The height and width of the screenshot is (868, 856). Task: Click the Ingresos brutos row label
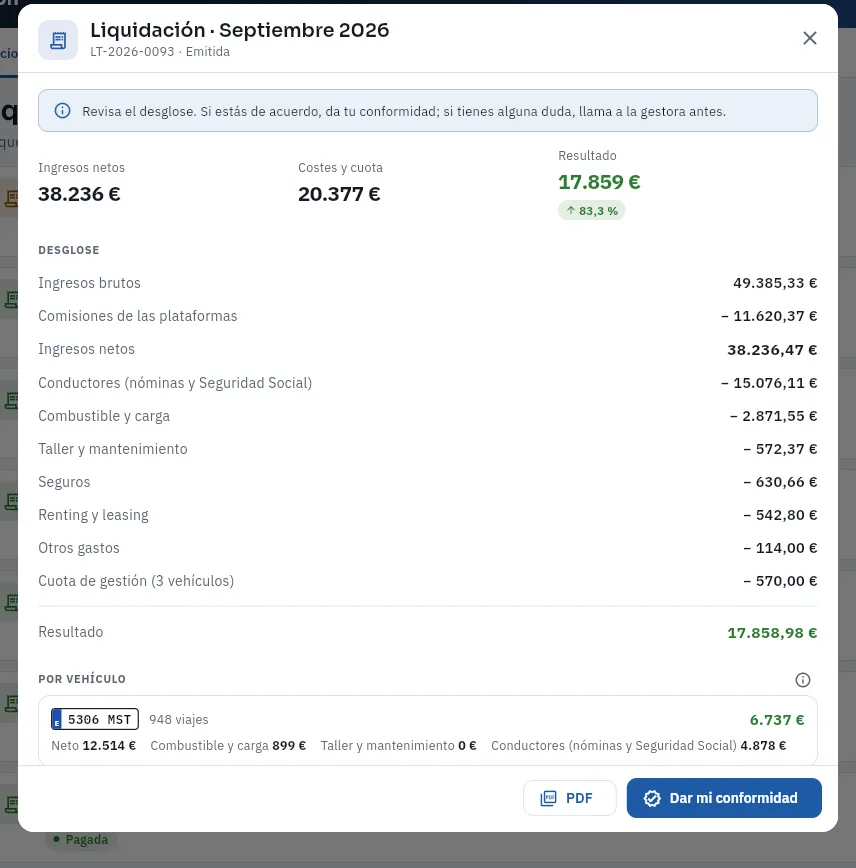89,283
